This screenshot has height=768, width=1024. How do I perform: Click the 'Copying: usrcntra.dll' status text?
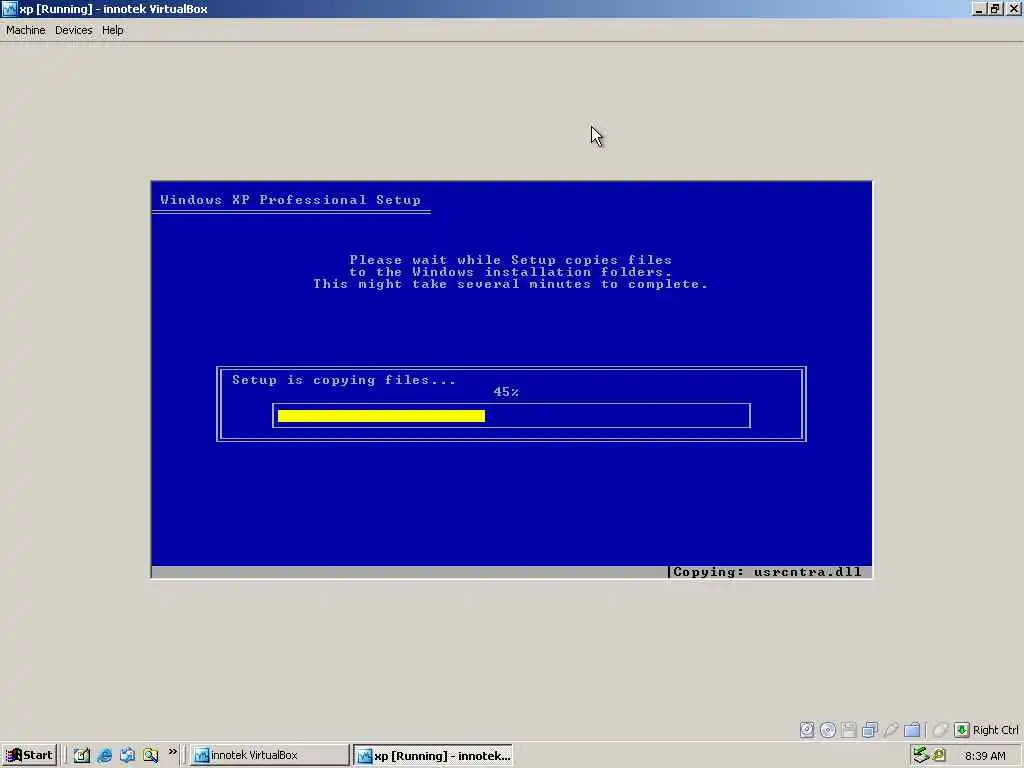[767, 572]
